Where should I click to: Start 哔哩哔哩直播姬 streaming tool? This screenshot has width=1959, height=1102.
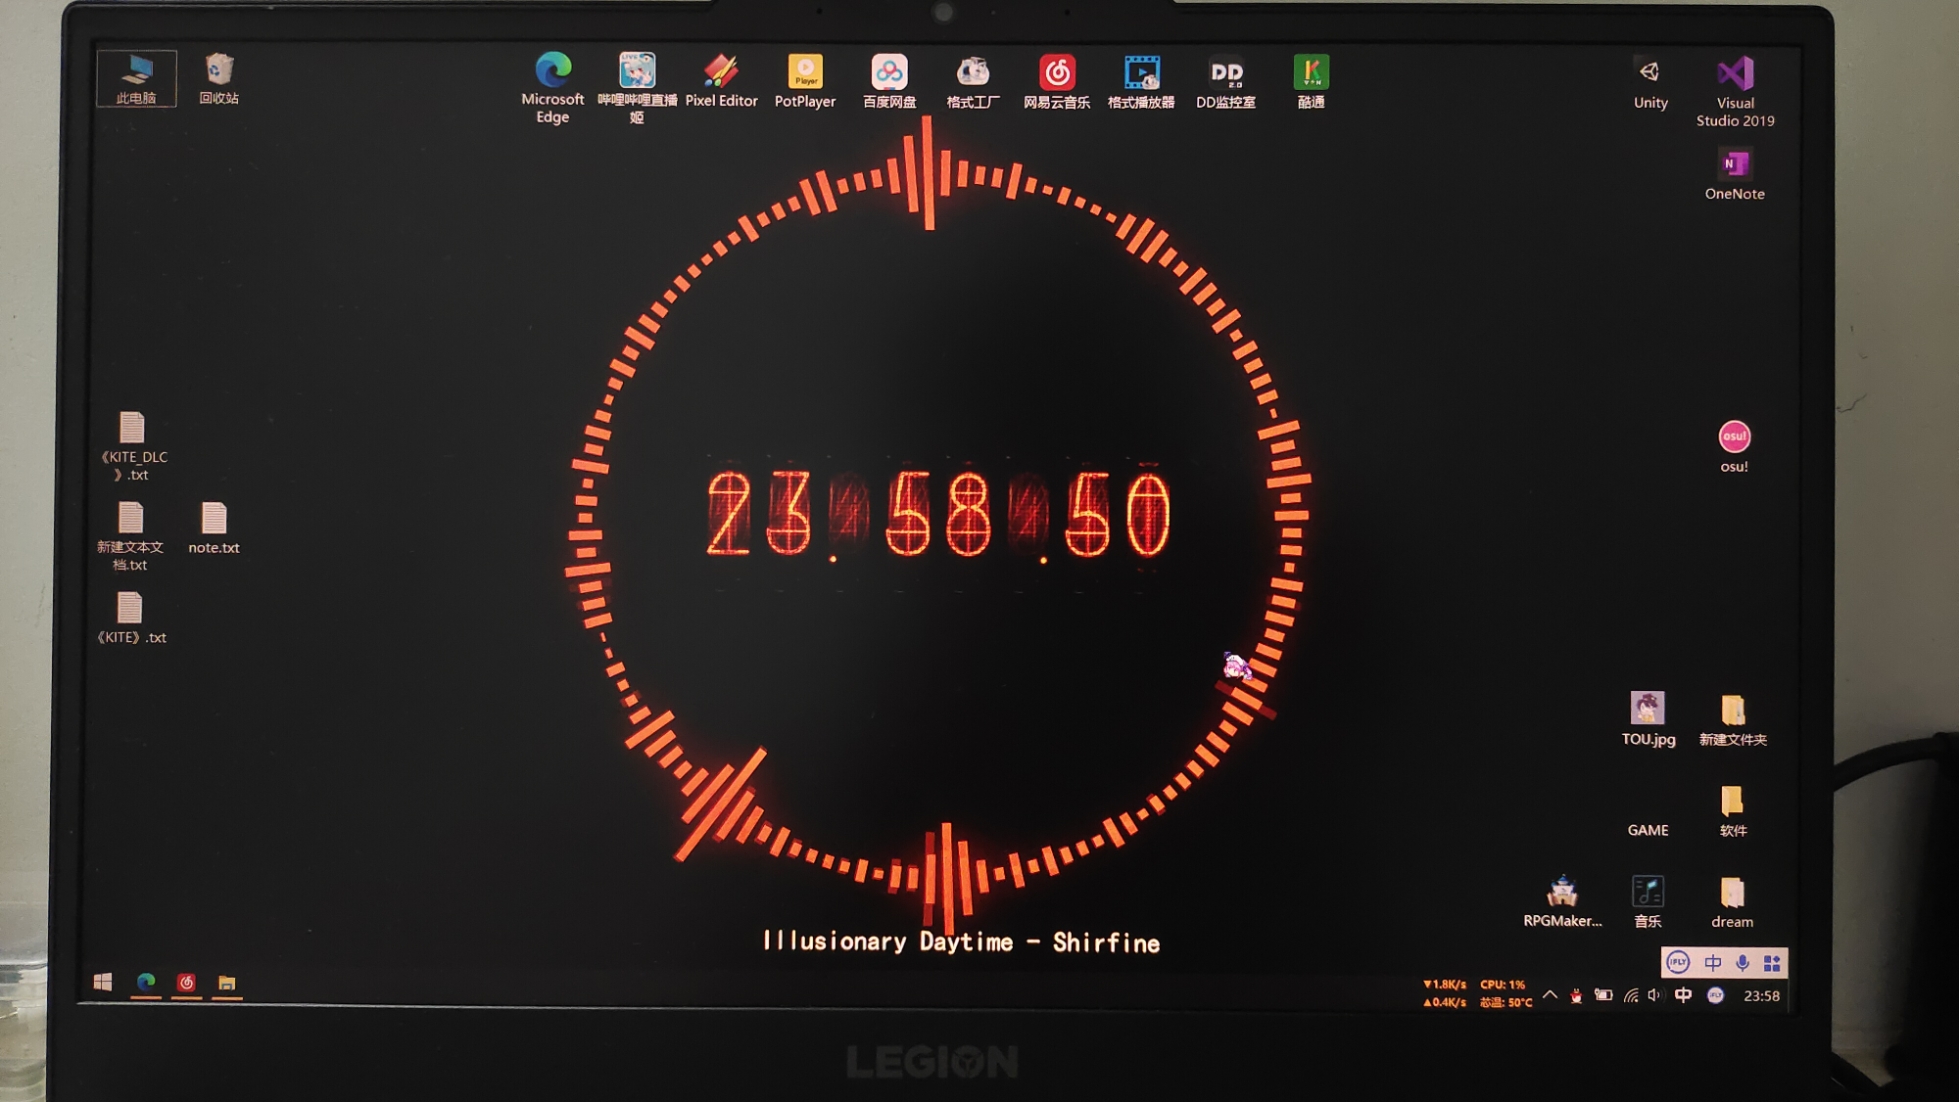tap(639, 72)
